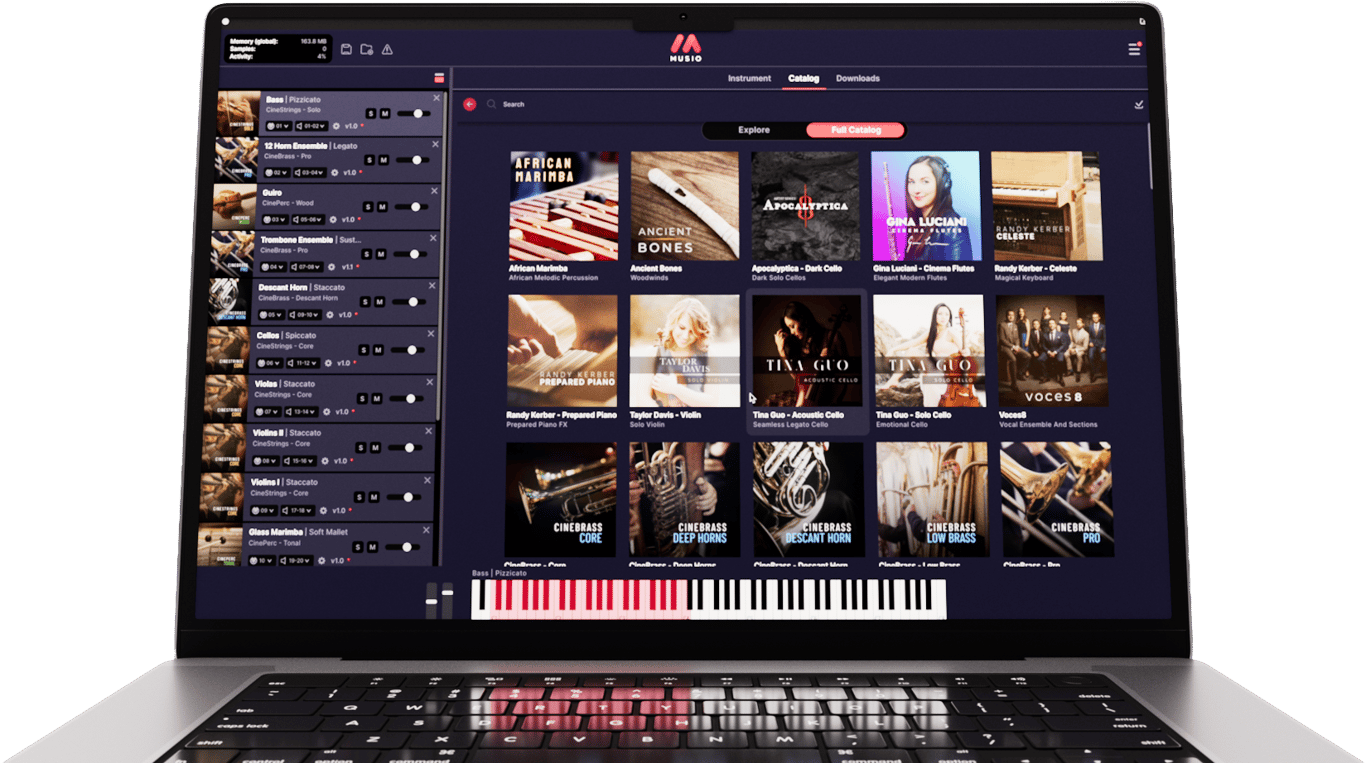Open output 13-14 dropdown for Violas
The height and width of the screenshot is (763, 1366).
tap(301, 411)
